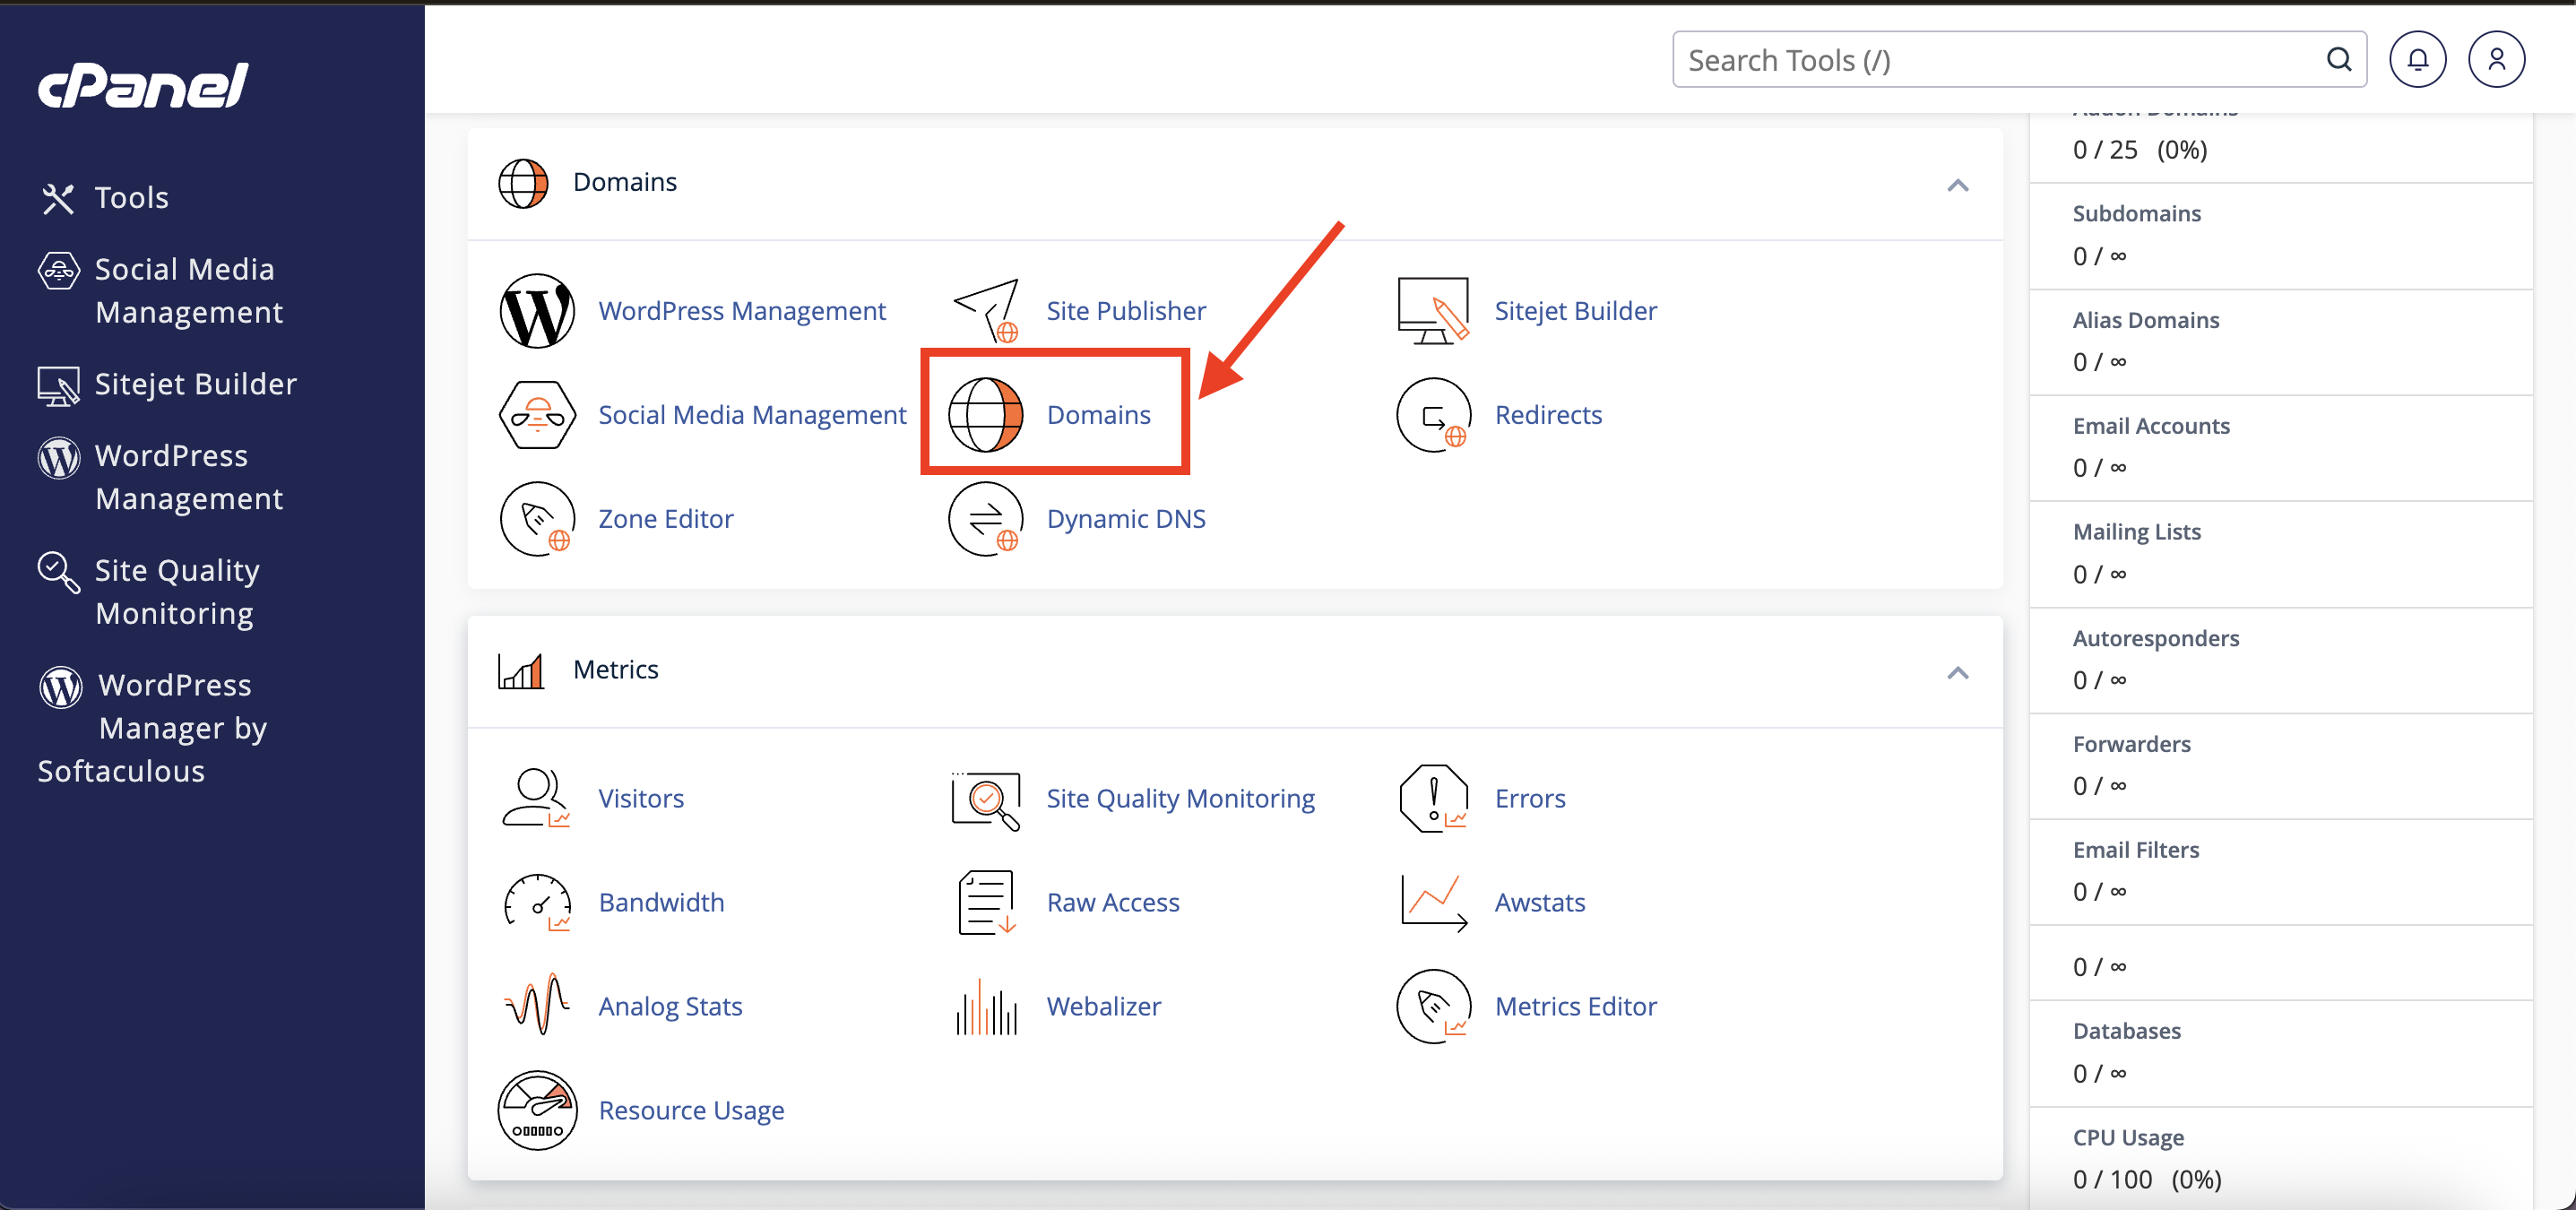The image size is (2576, 1210).
Task: Click the Zone Editor icon
Action: (x=537, y=519)
